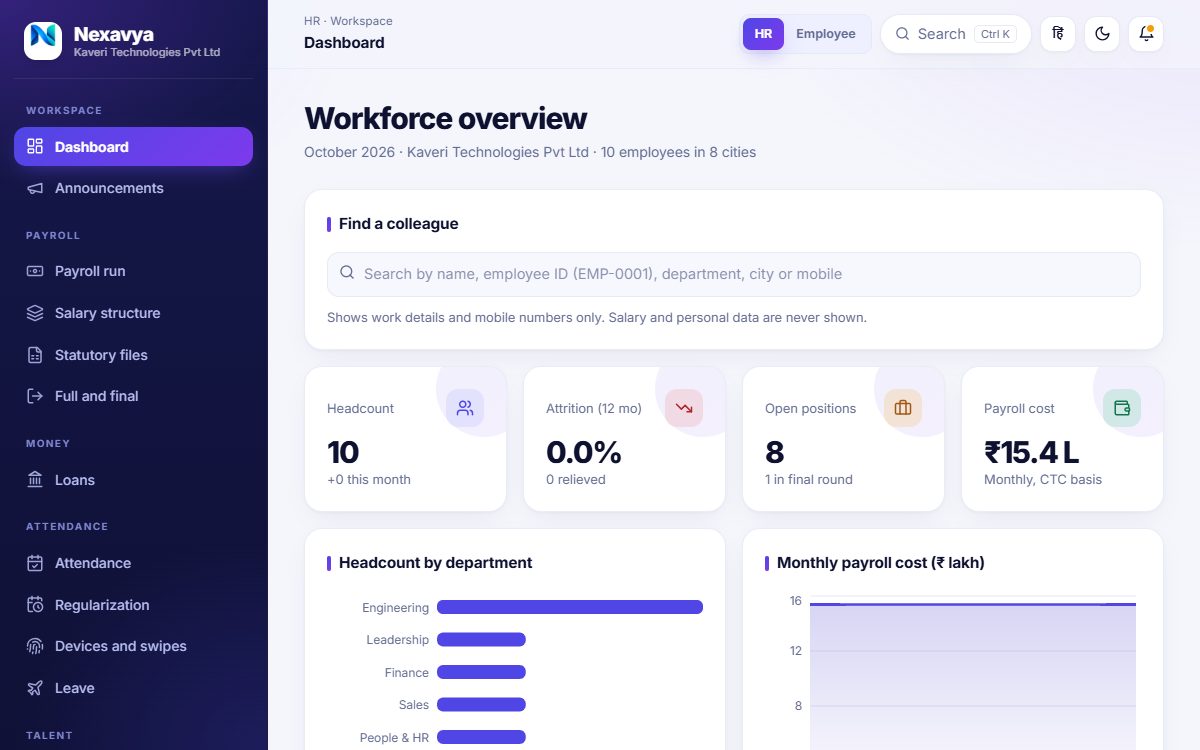Click the Salary structure layers icon
The height and width of the screenshot is (750, 1200).
pyautogui.click(x=35, y=313)
